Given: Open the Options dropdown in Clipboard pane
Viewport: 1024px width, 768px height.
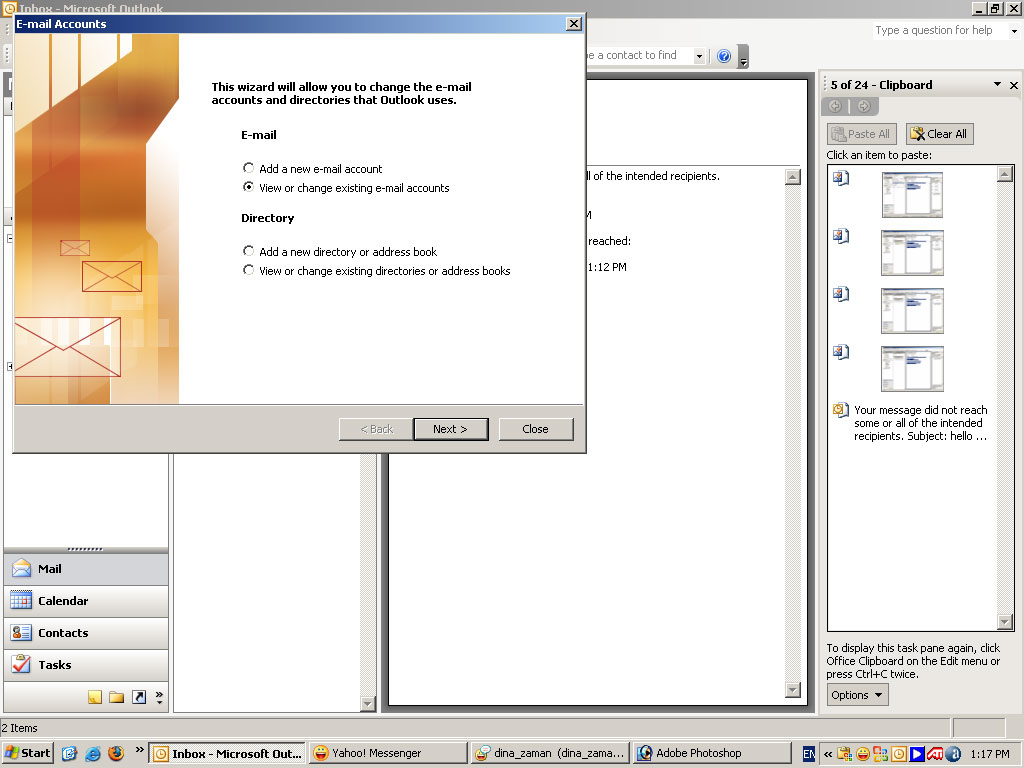Looking at the screenshot, I should tap(857, 695).
